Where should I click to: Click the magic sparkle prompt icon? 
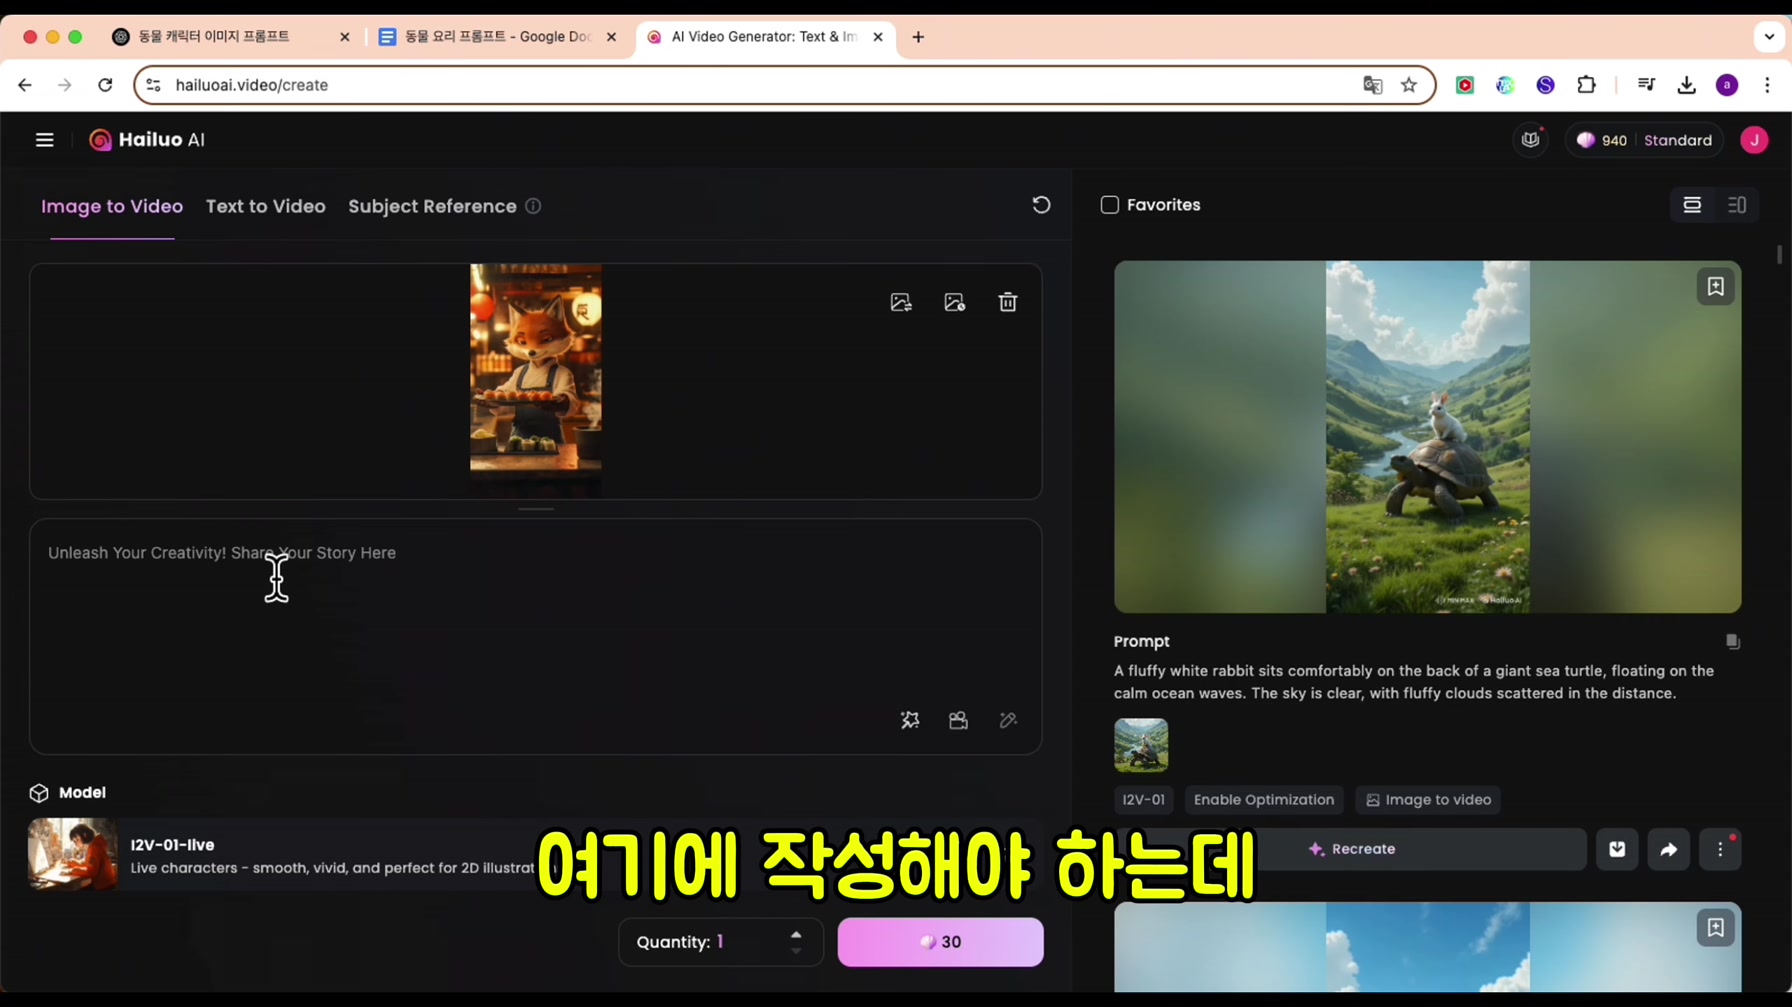coord(910,720)
